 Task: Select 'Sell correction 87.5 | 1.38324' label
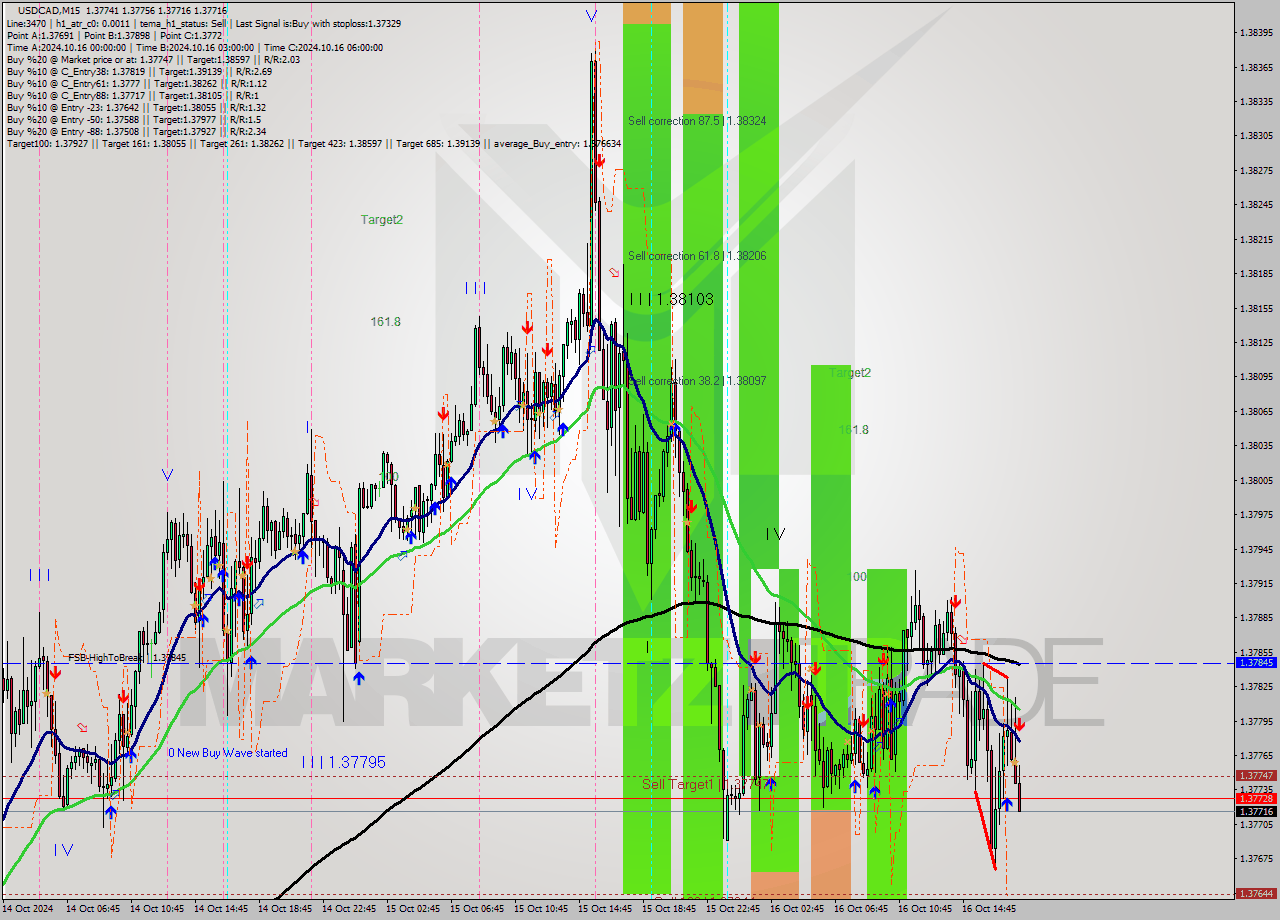(697, 121)
